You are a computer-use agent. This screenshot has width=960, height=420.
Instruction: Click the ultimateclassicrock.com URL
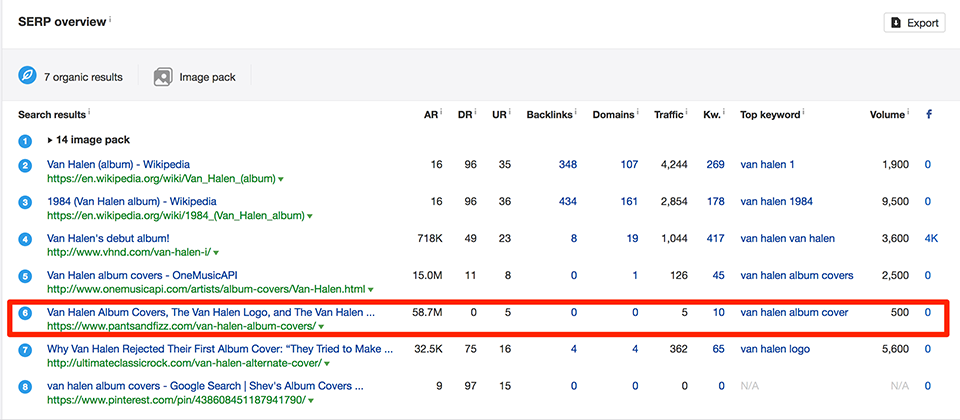pyautogui.click(x=184, y=363)
